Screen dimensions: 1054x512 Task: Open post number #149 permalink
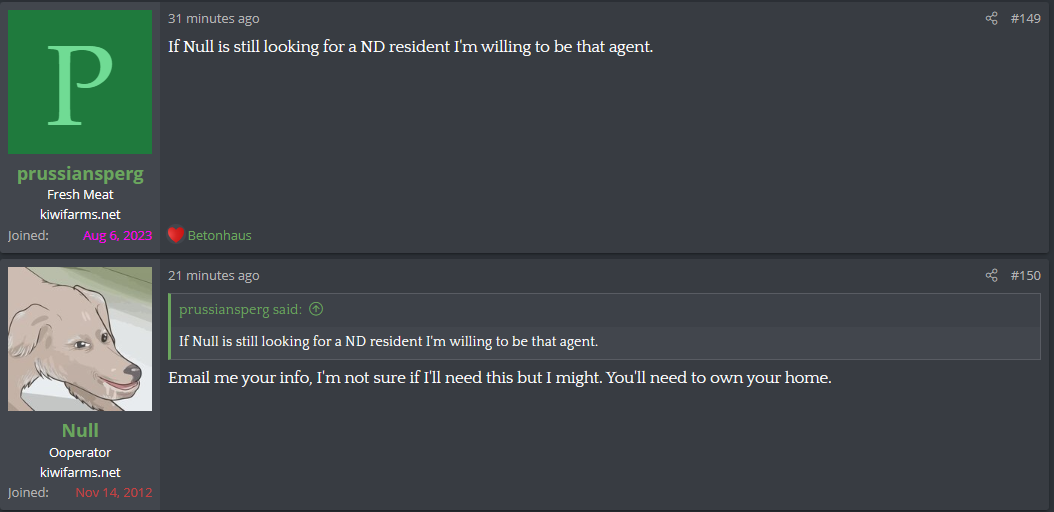click(1025, 18)
